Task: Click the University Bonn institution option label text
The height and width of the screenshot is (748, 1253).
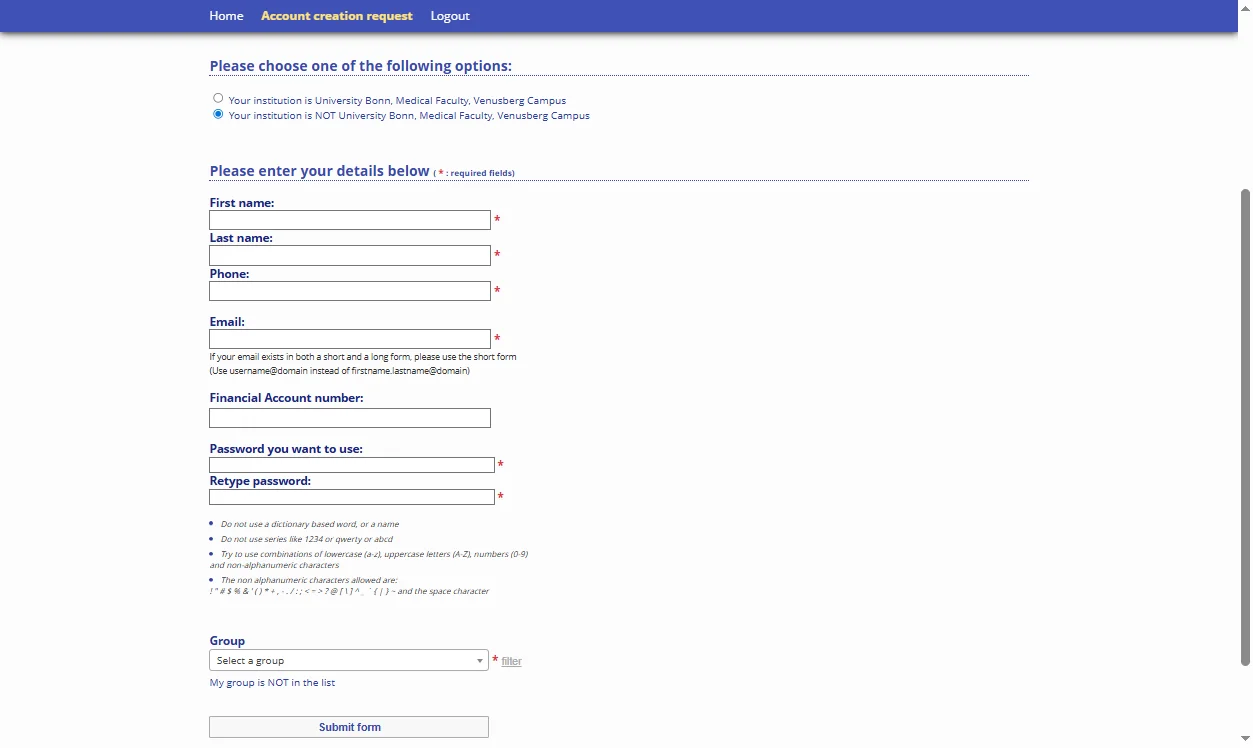Action: point(397,100)
